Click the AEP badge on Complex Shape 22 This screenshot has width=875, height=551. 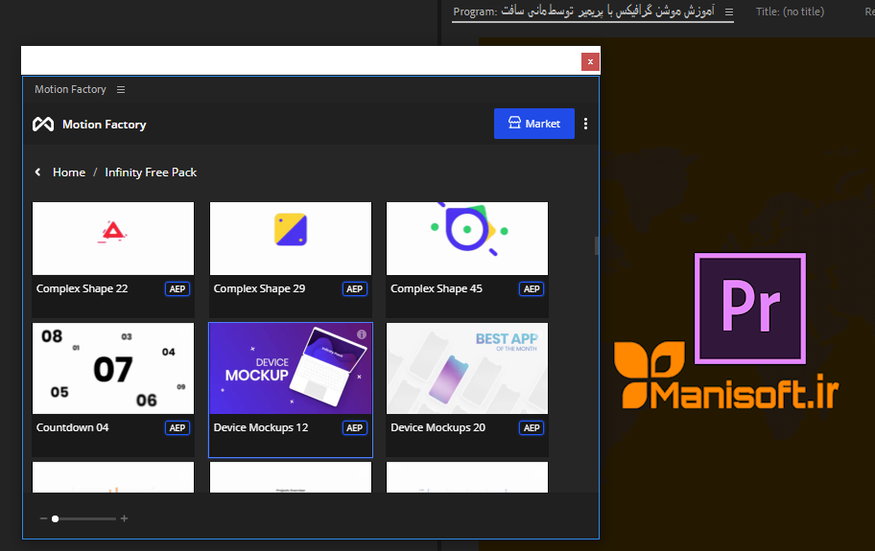(177, 289)
